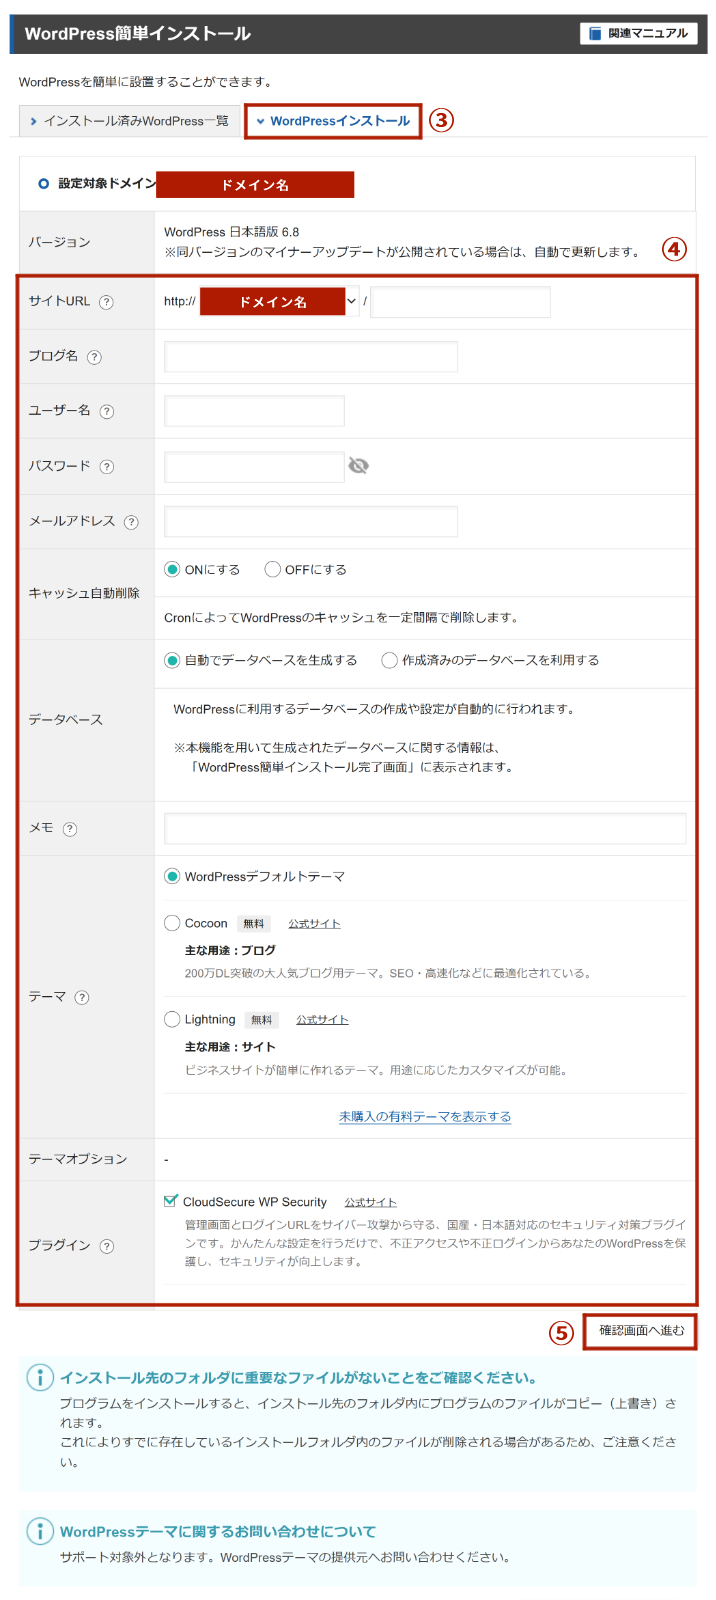The image size is (716, 1600).
Task: Open the WordPressインストール tab
Action: [333, 121]
